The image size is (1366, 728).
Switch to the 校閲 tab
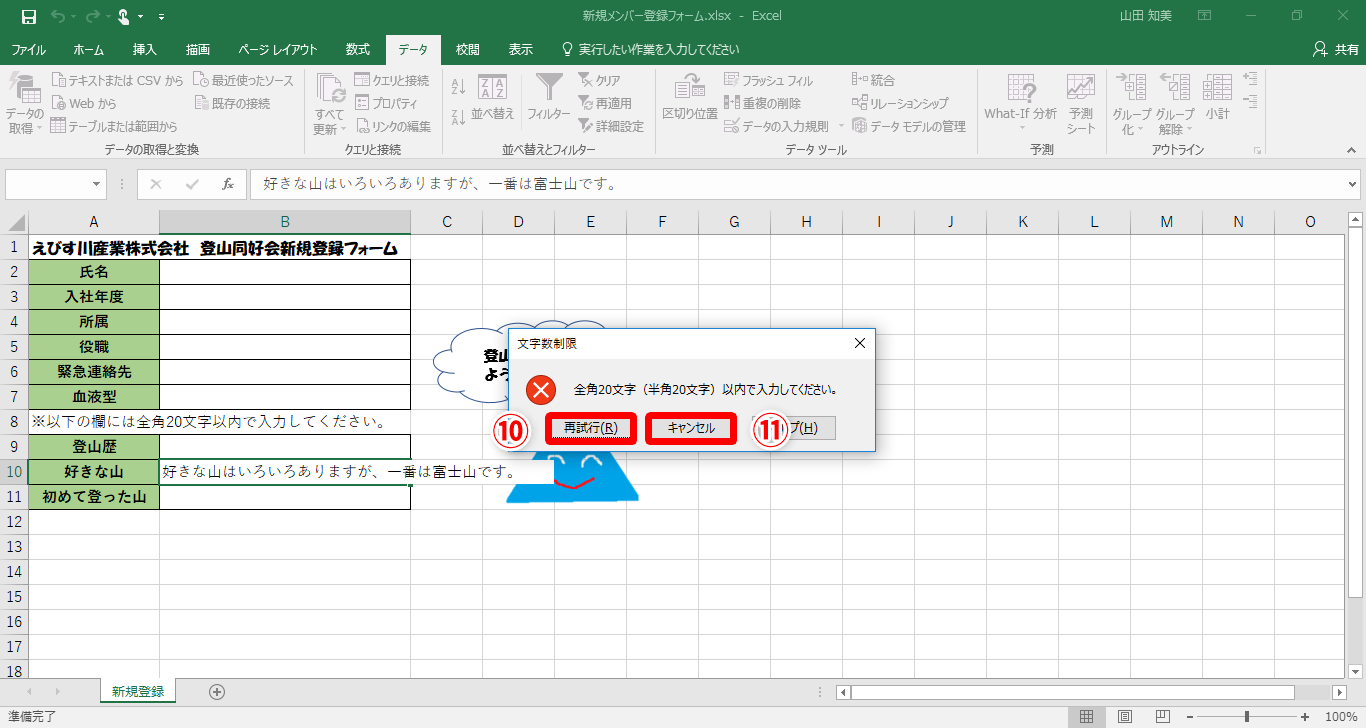tap(467, 49)
